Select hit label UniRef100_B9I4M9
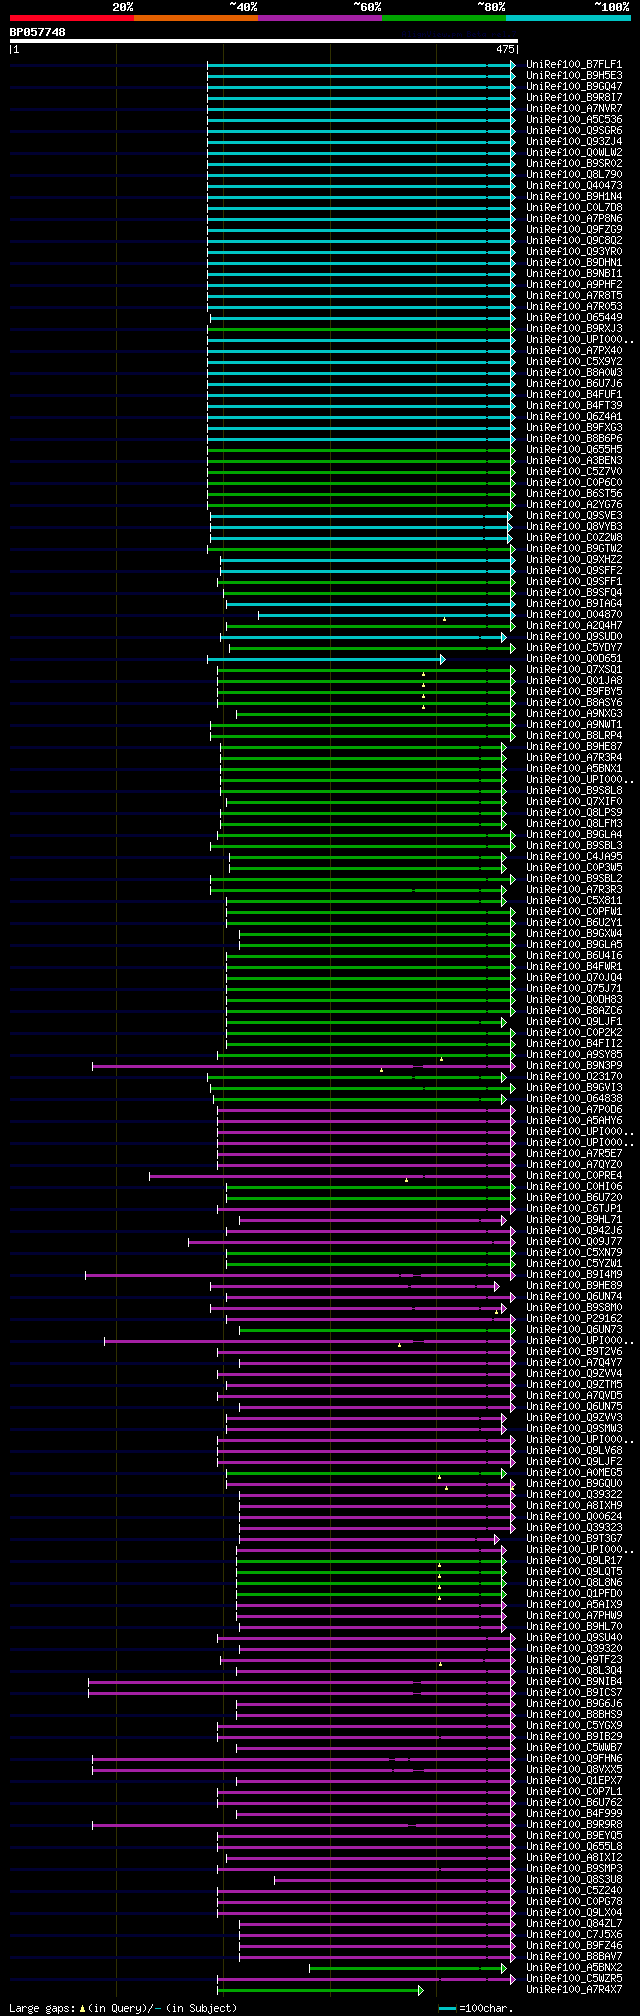Image resolution: width=640 pixels, height=2016 pixels. pyautogui.click(x=574, y=1274)
